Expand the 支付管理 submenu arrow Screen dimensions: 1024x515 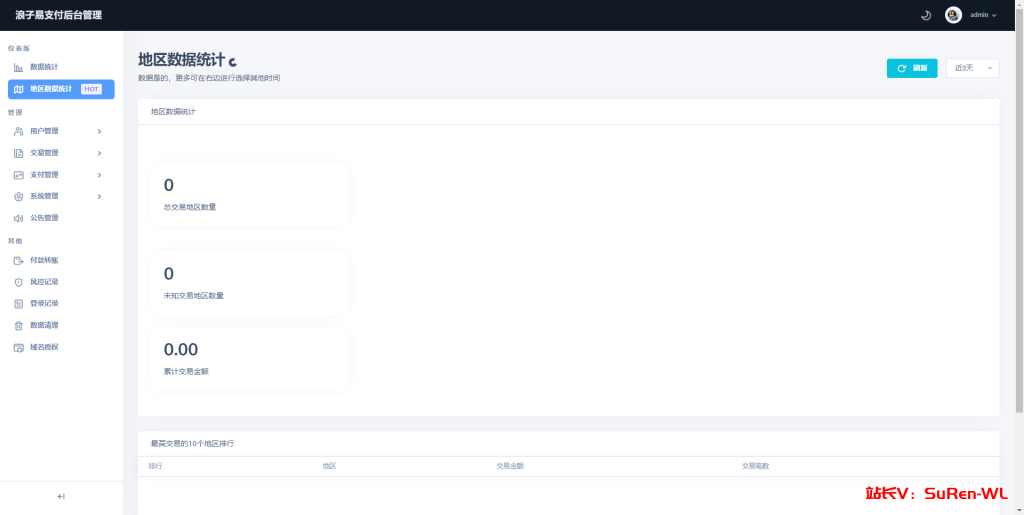point(99,175)
